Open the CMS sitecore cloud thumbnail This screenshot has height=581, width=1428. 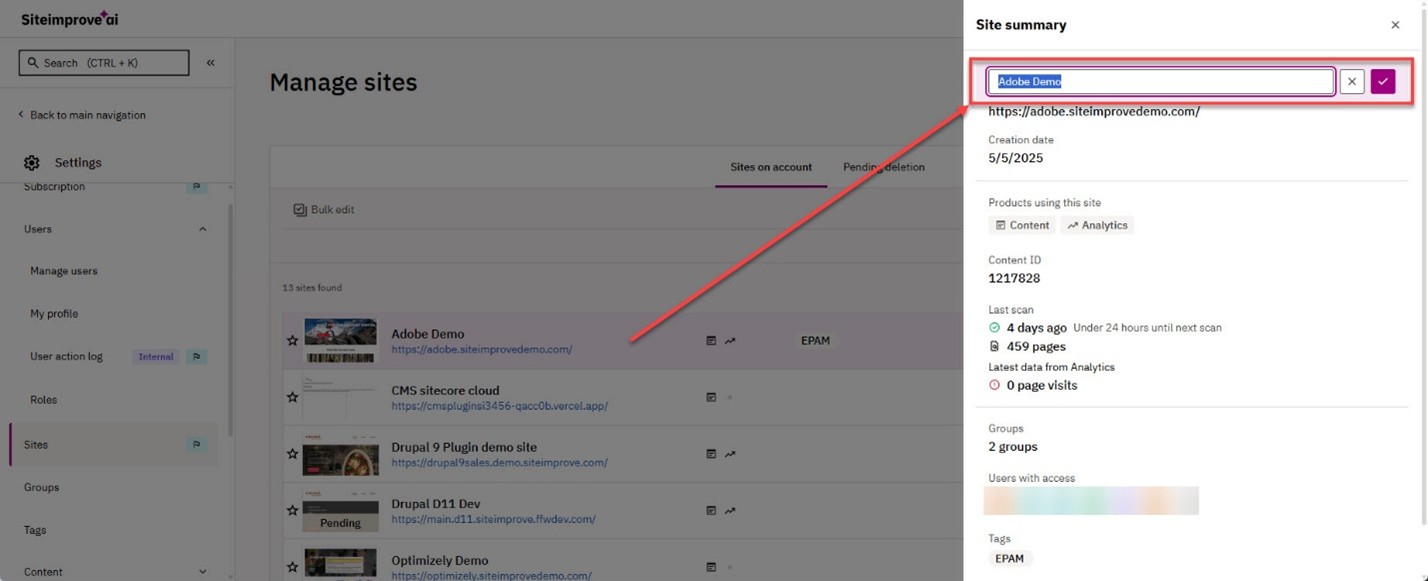(x=340, y=397)
